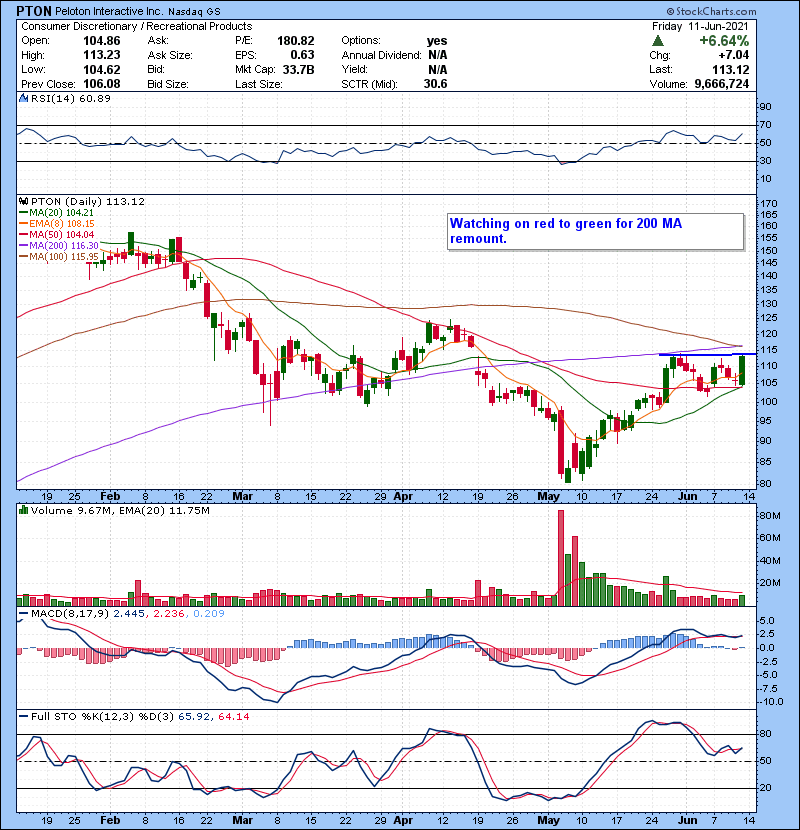Image resolution: width=800 pixels, height=830 pixels.
Task: Click the MACD(8,17,9) panel label
Action: point(71,614)
